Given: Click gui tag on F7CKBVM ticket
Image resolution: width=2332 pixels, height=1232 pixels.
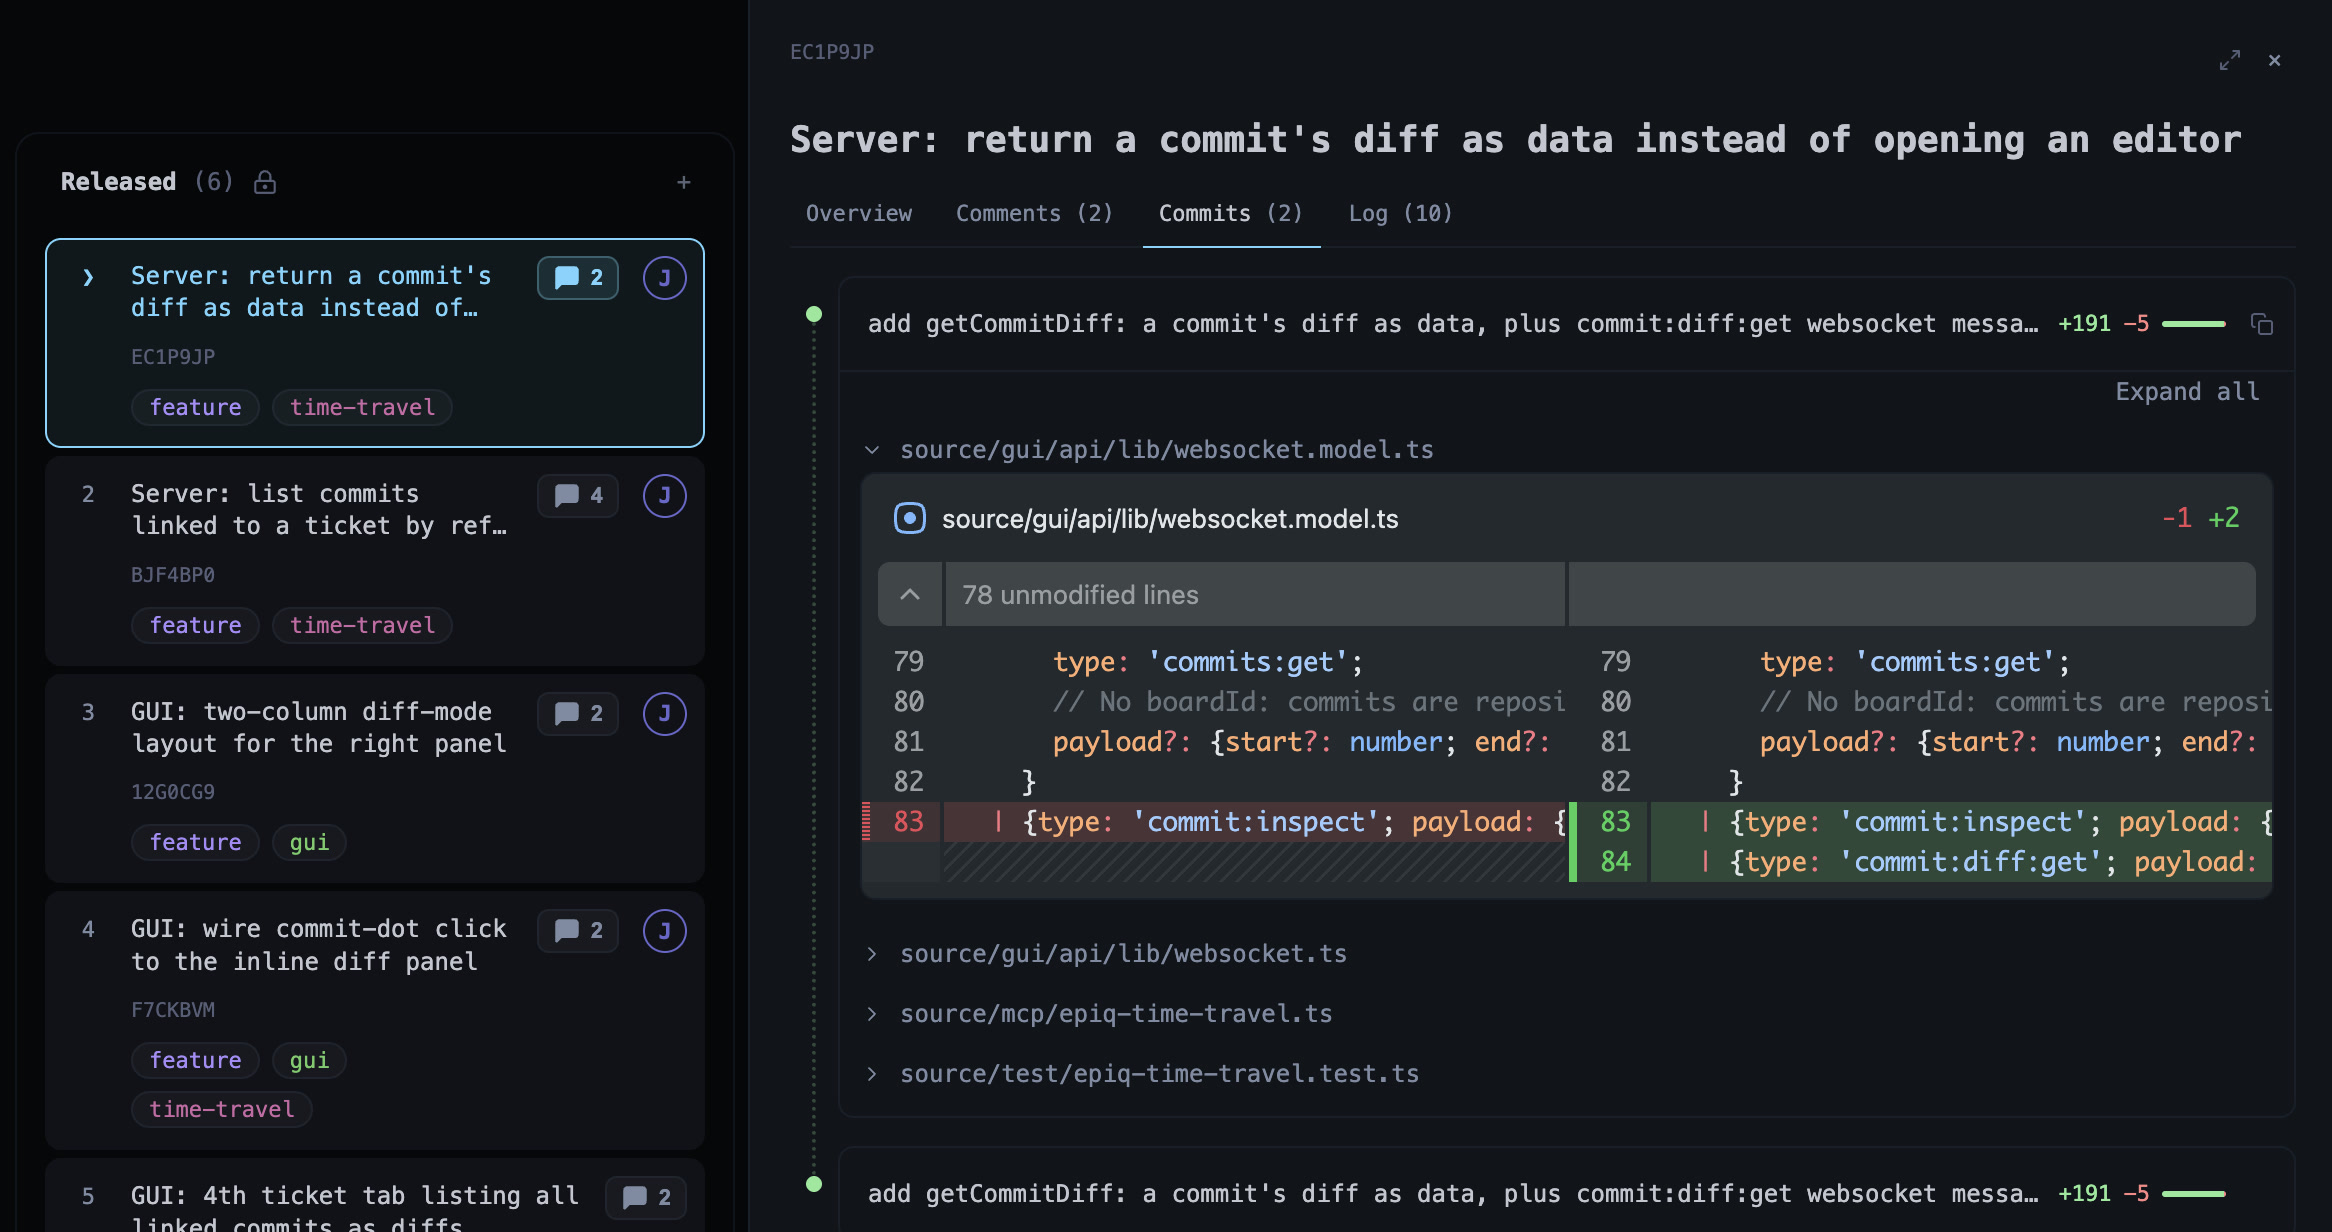Looking at the screenshot, I should [x=309, y=1060].
